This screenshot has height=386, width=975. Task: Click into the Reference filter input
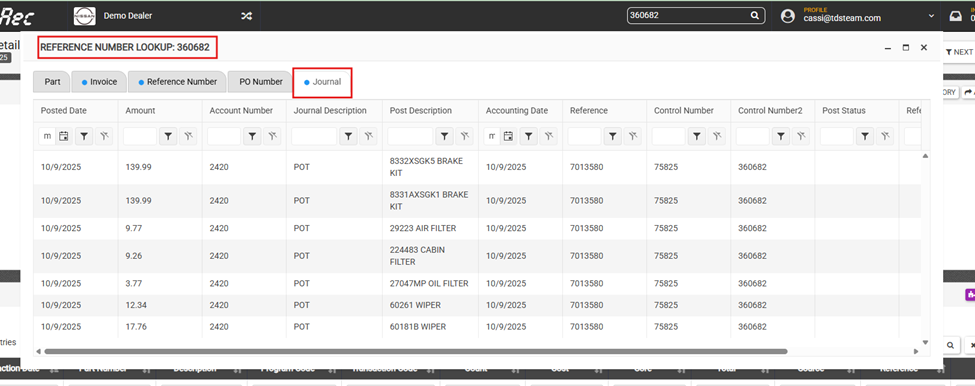(x=585, y=136)
